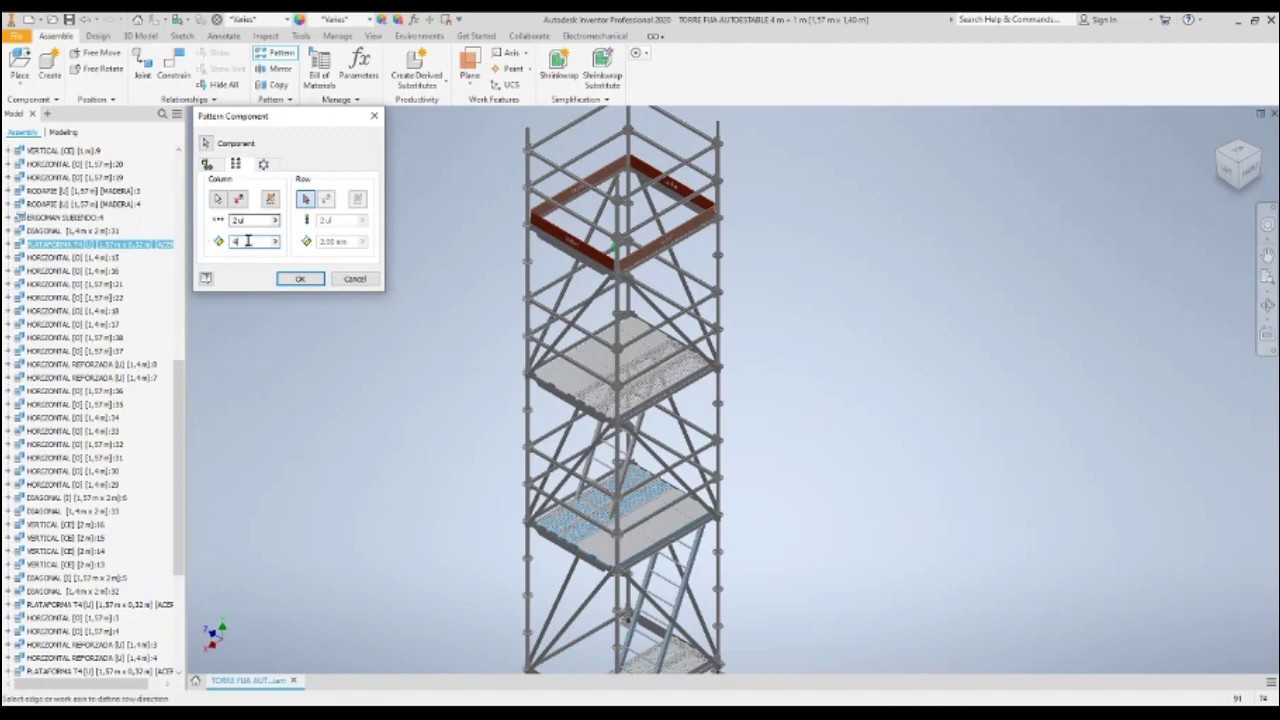Toggle Row midplane button
Screen dimensions: 1280x720
(x=358, y=199)
